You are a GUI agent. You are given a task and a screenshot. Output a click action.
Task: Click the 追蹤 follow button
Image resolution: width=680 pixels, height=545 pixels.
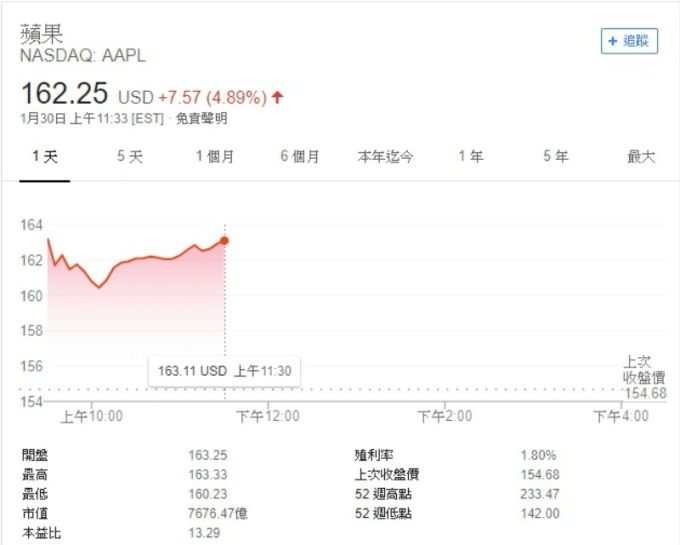[x=629, y=41]
